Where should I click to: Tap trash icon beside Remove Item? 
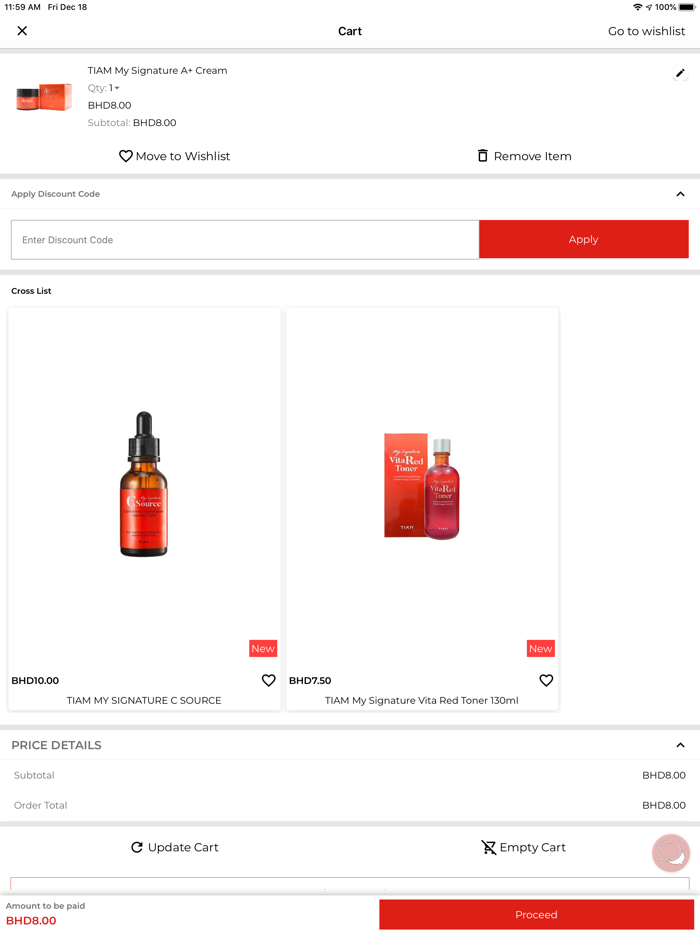[483, 155]
